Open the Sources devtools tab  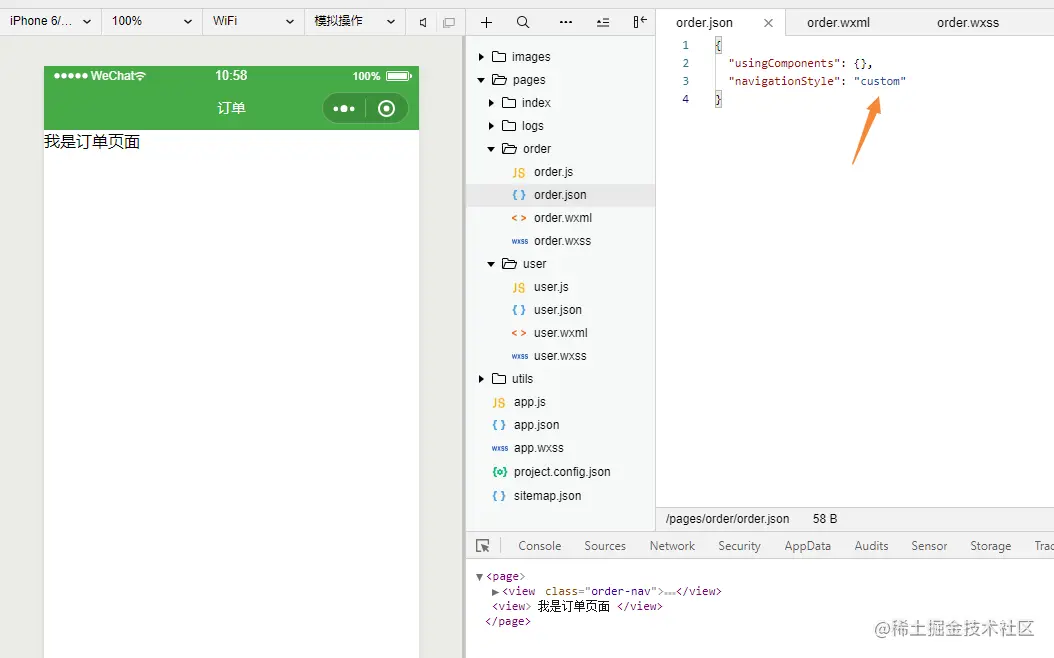[x=605, y=546]
